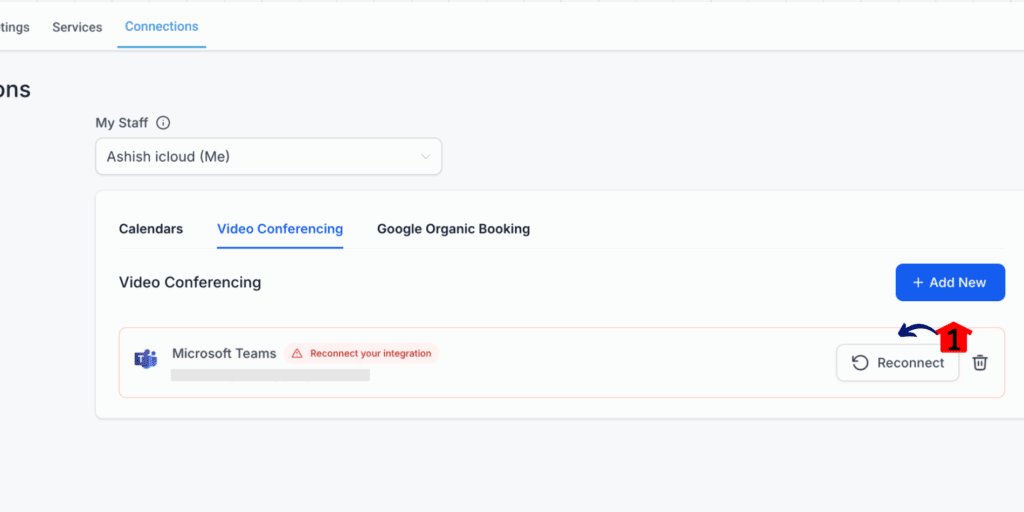Click the plus icon in Add New
This screenshot has height=512, width=1024.
coord(917,283)
